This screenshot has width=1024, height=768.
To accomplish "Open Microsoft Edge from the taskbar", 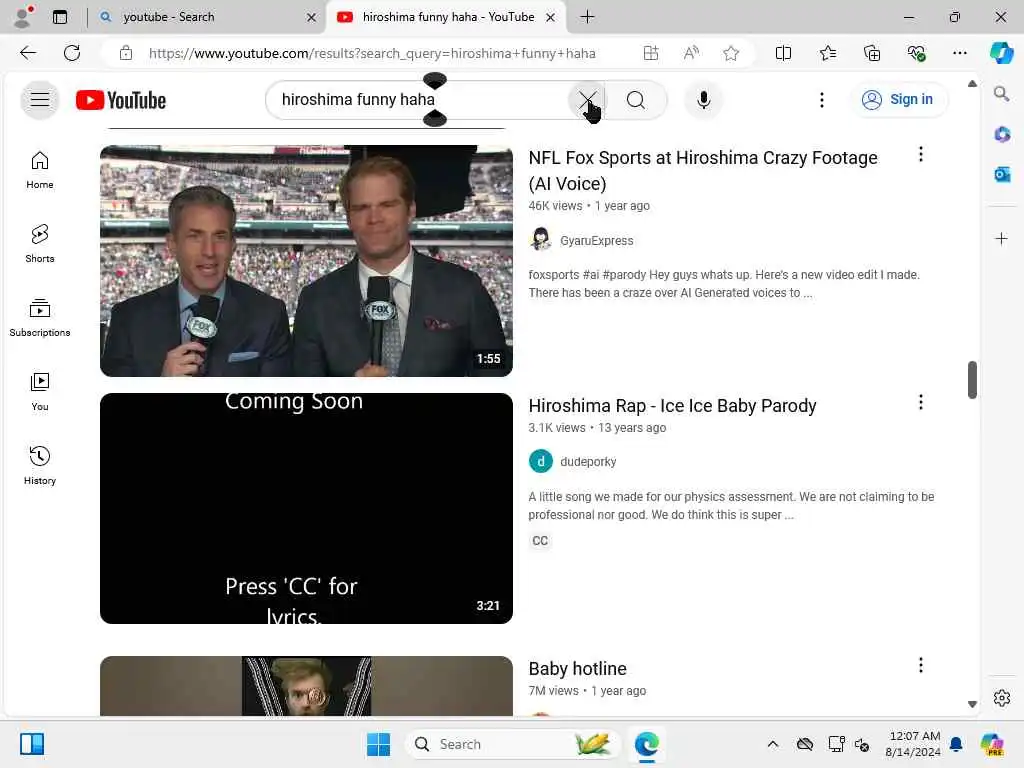I will [x=647, y=744].
